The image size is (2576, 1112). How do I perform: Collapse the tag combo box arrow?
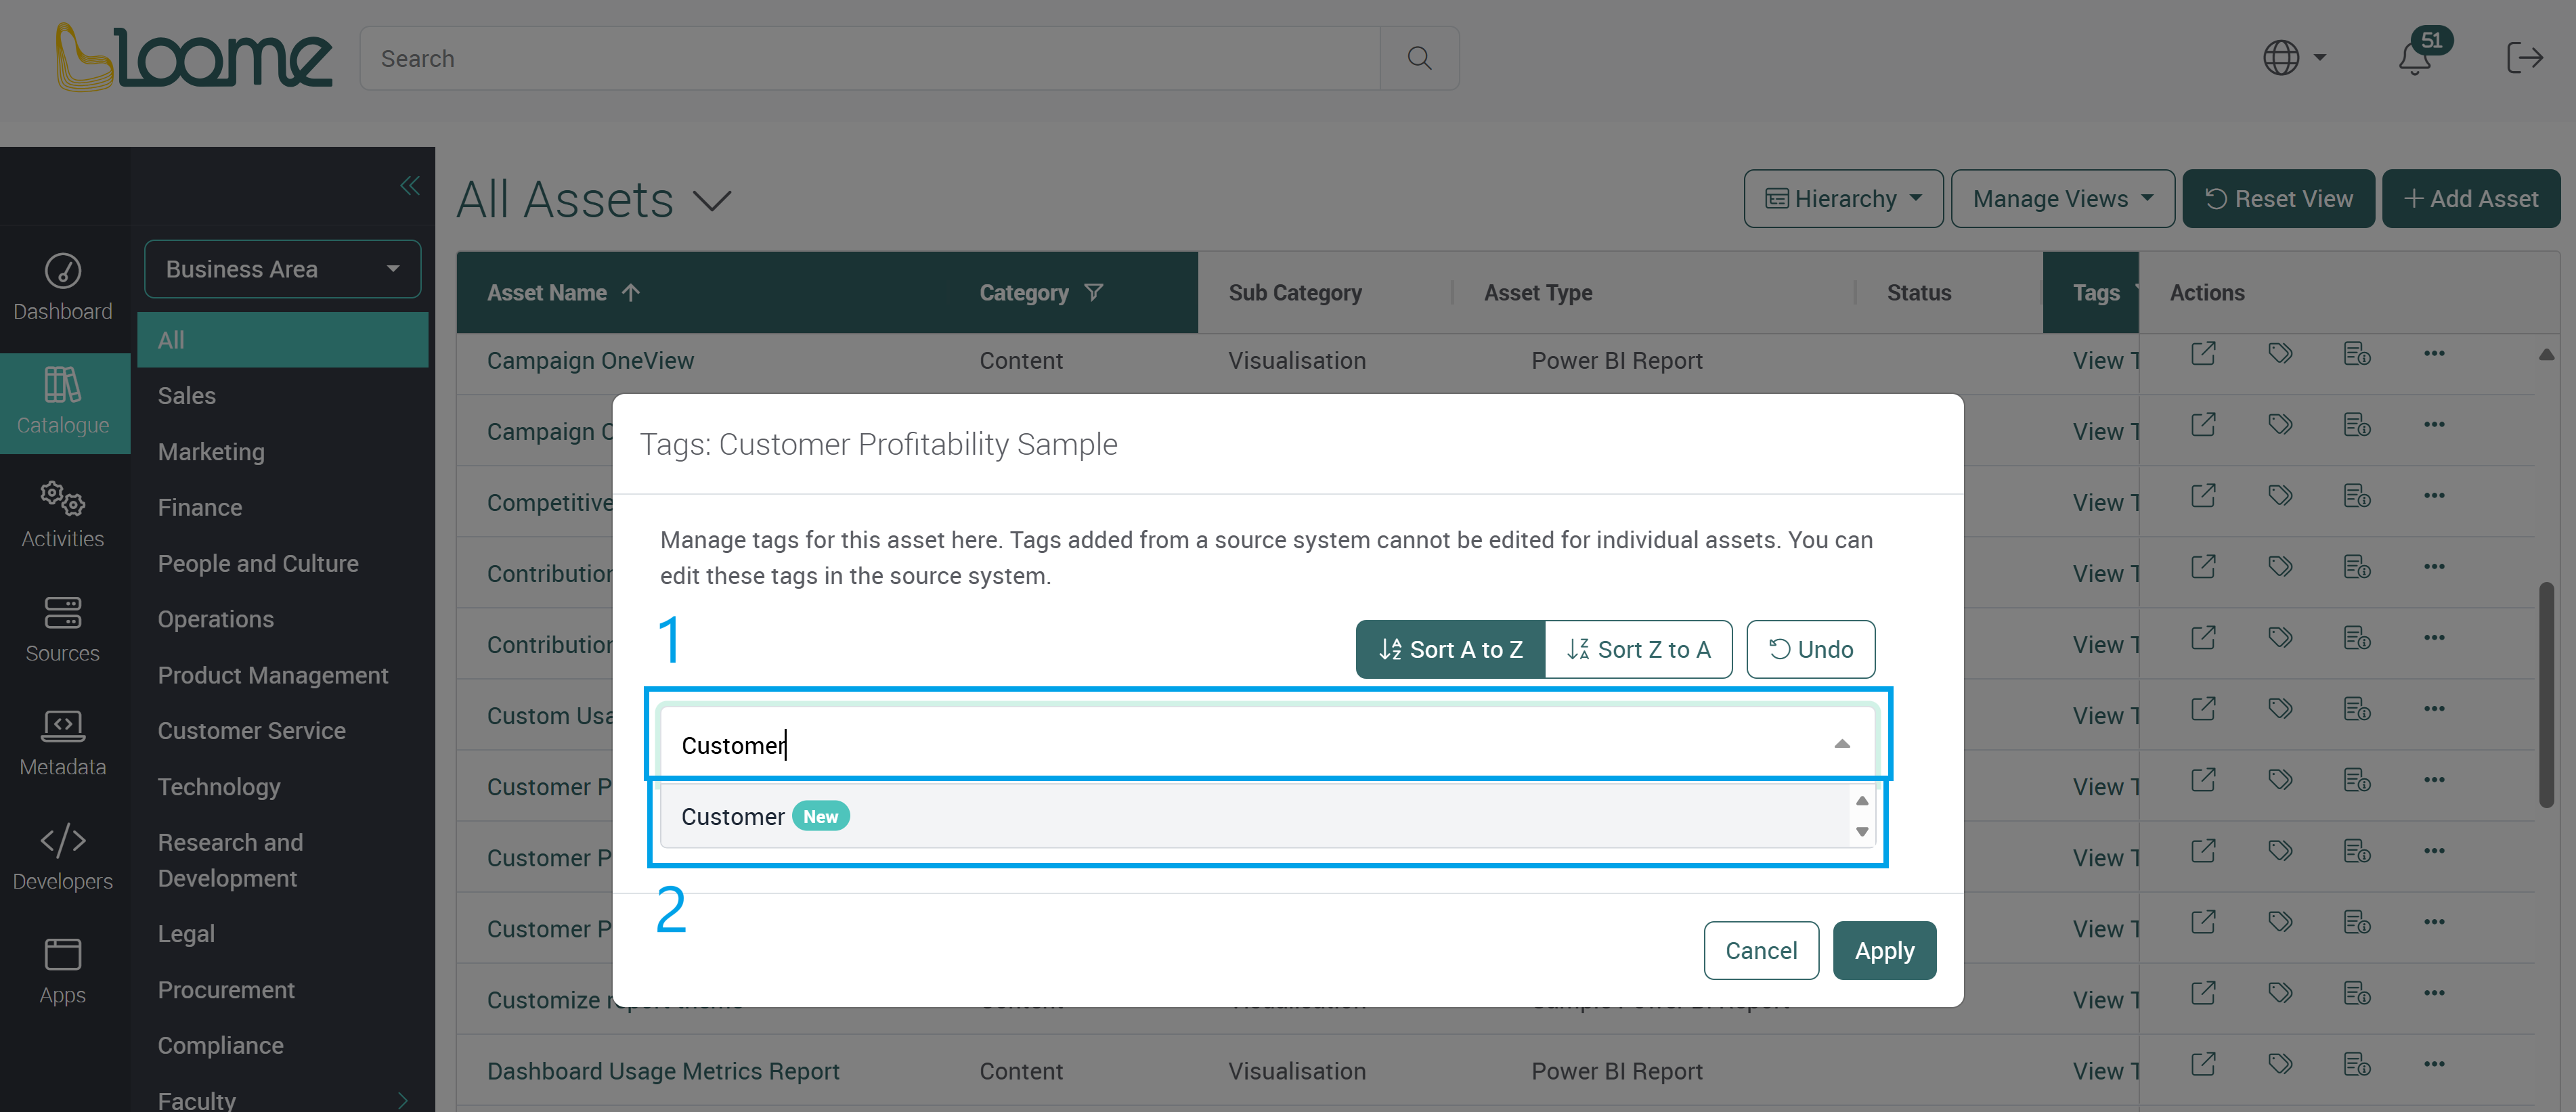[1841, 745]
